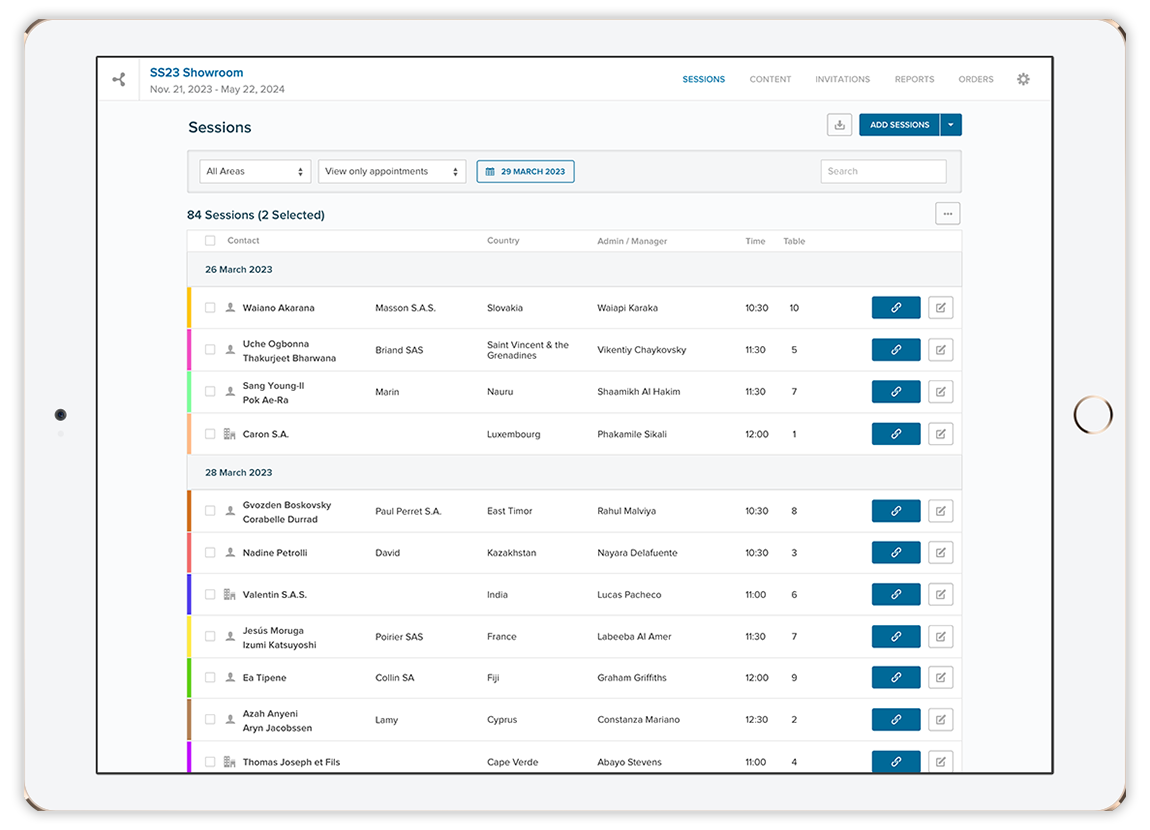Switch to the Sessions tab
The height and width of the screenshot is (830, 1150).
tap(703, 79)
